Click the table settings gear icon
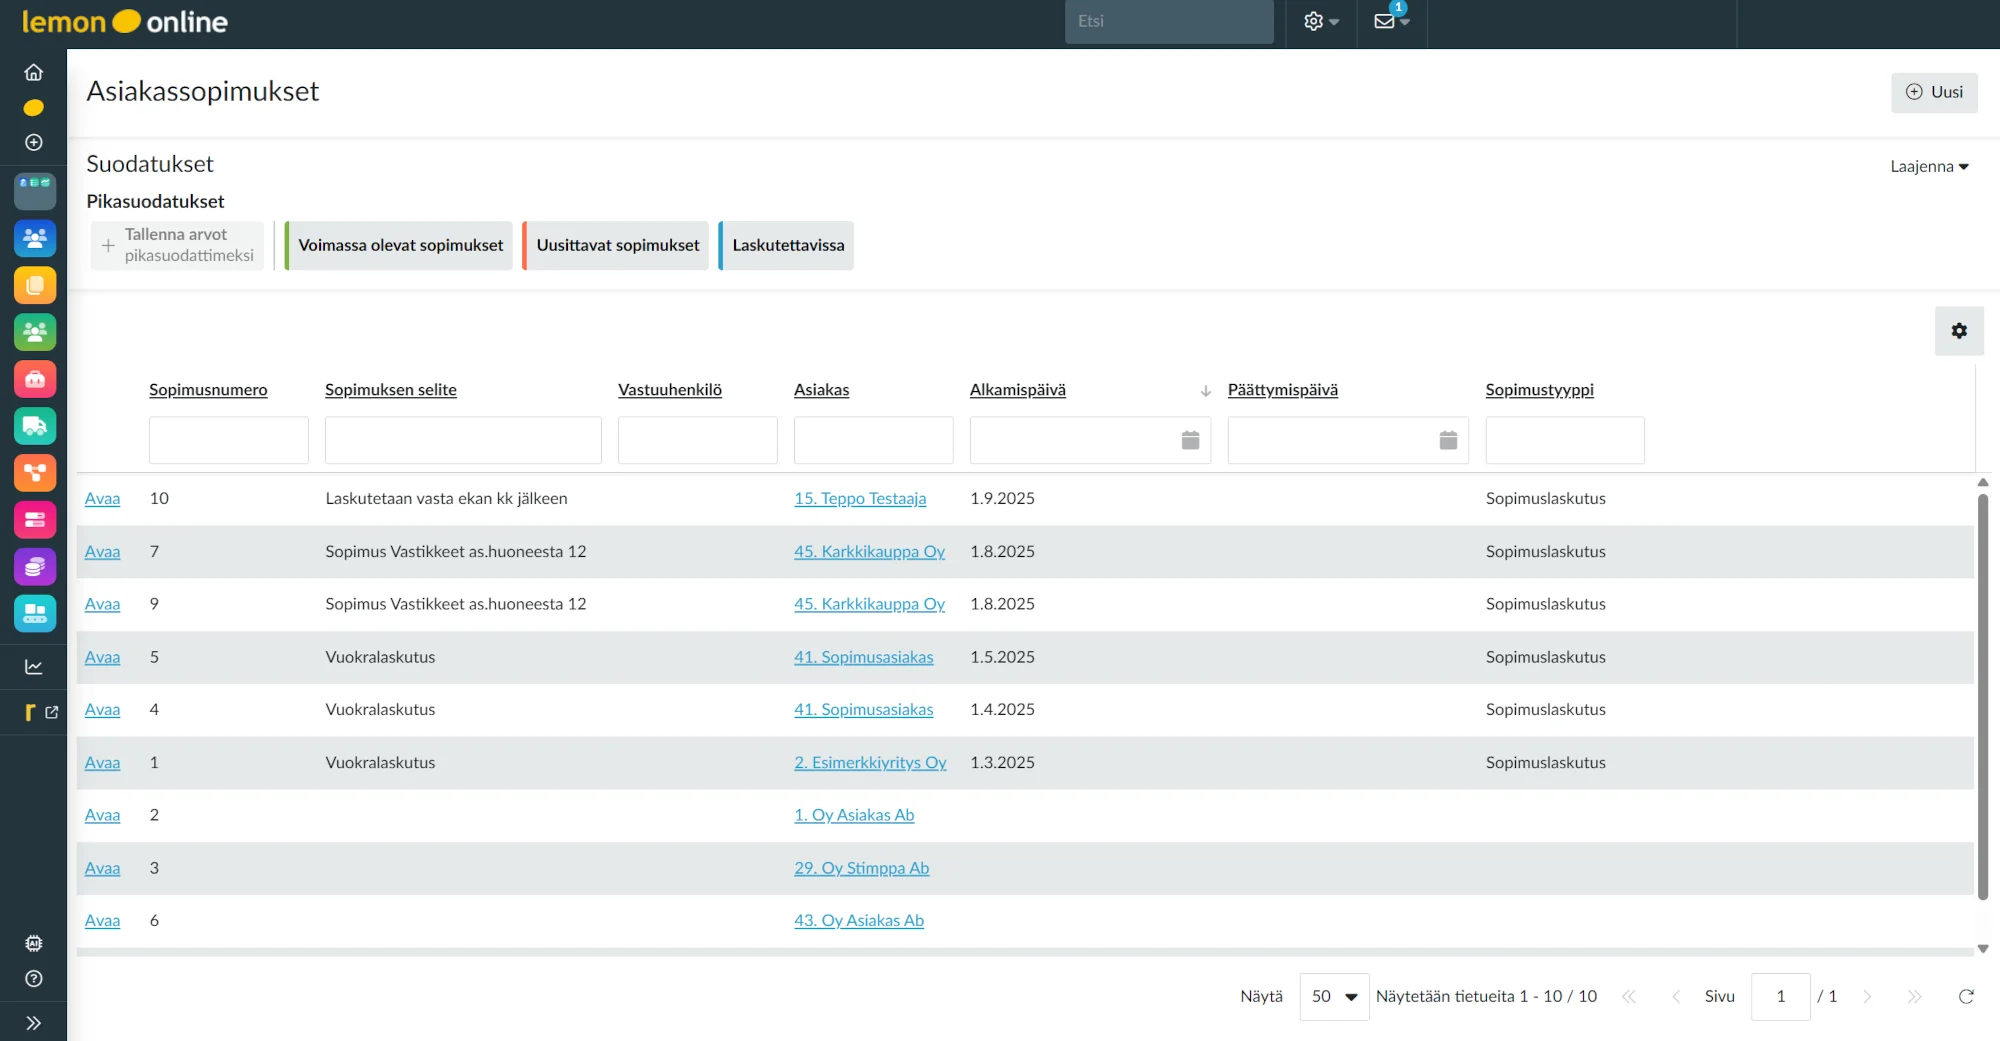Viewport: 2000px width, 1041px height. 1959,331
